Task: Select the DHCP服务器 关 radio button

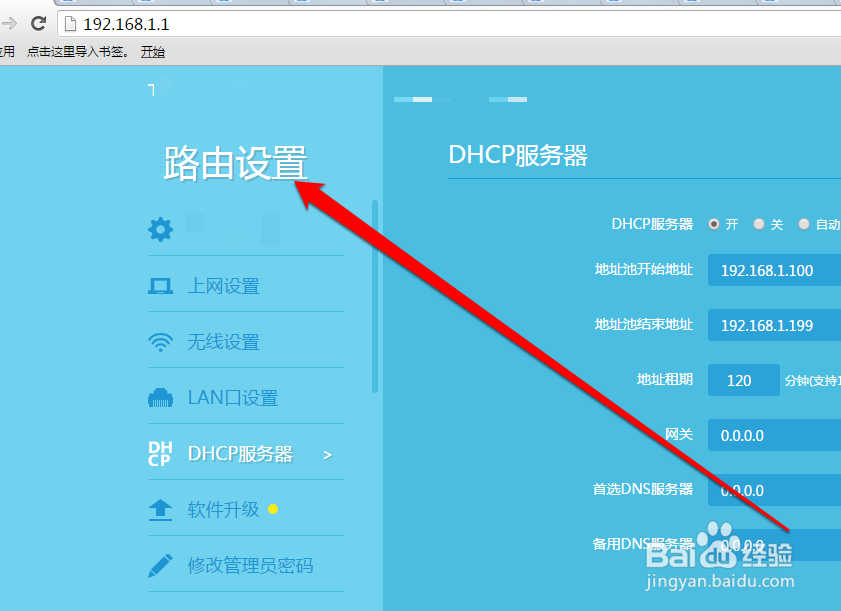Action: pos(759,224)
